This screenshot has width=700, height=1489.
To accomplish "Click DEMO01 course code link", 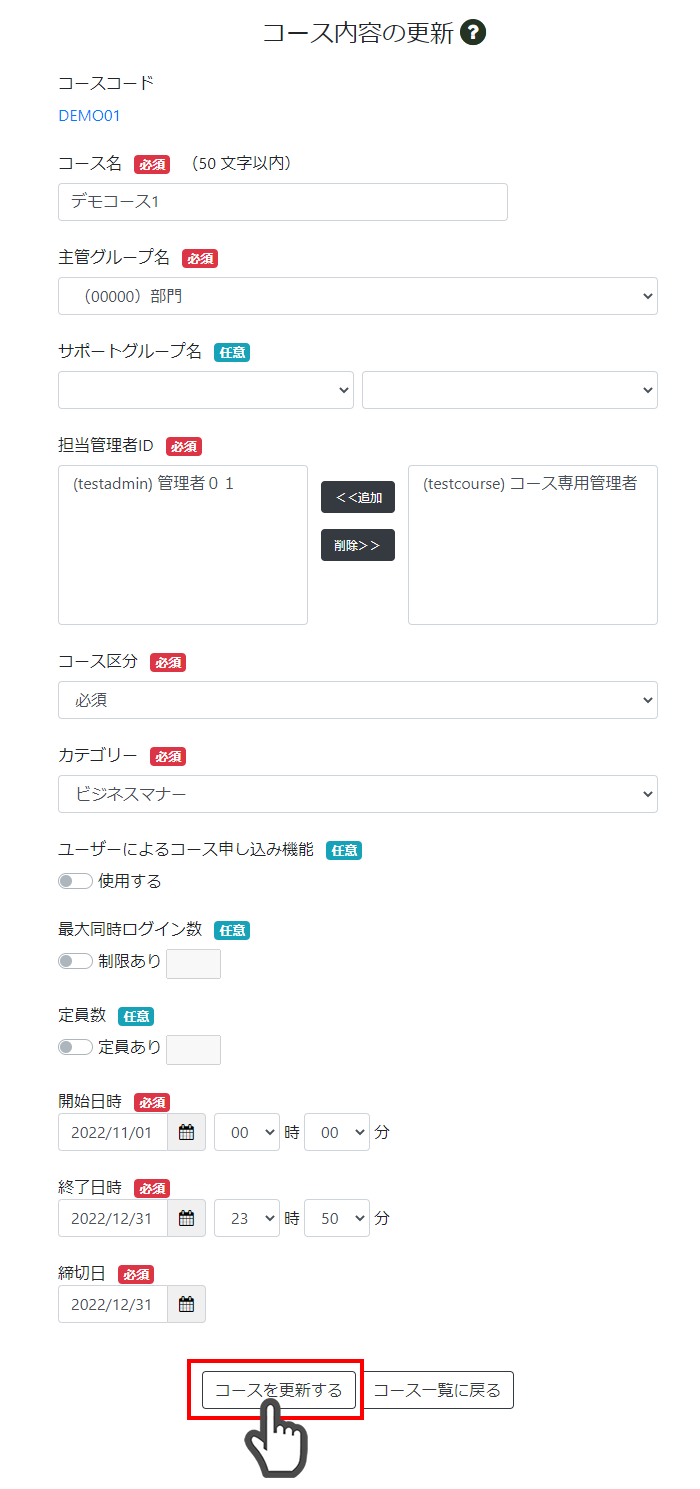I will point(89,115).
